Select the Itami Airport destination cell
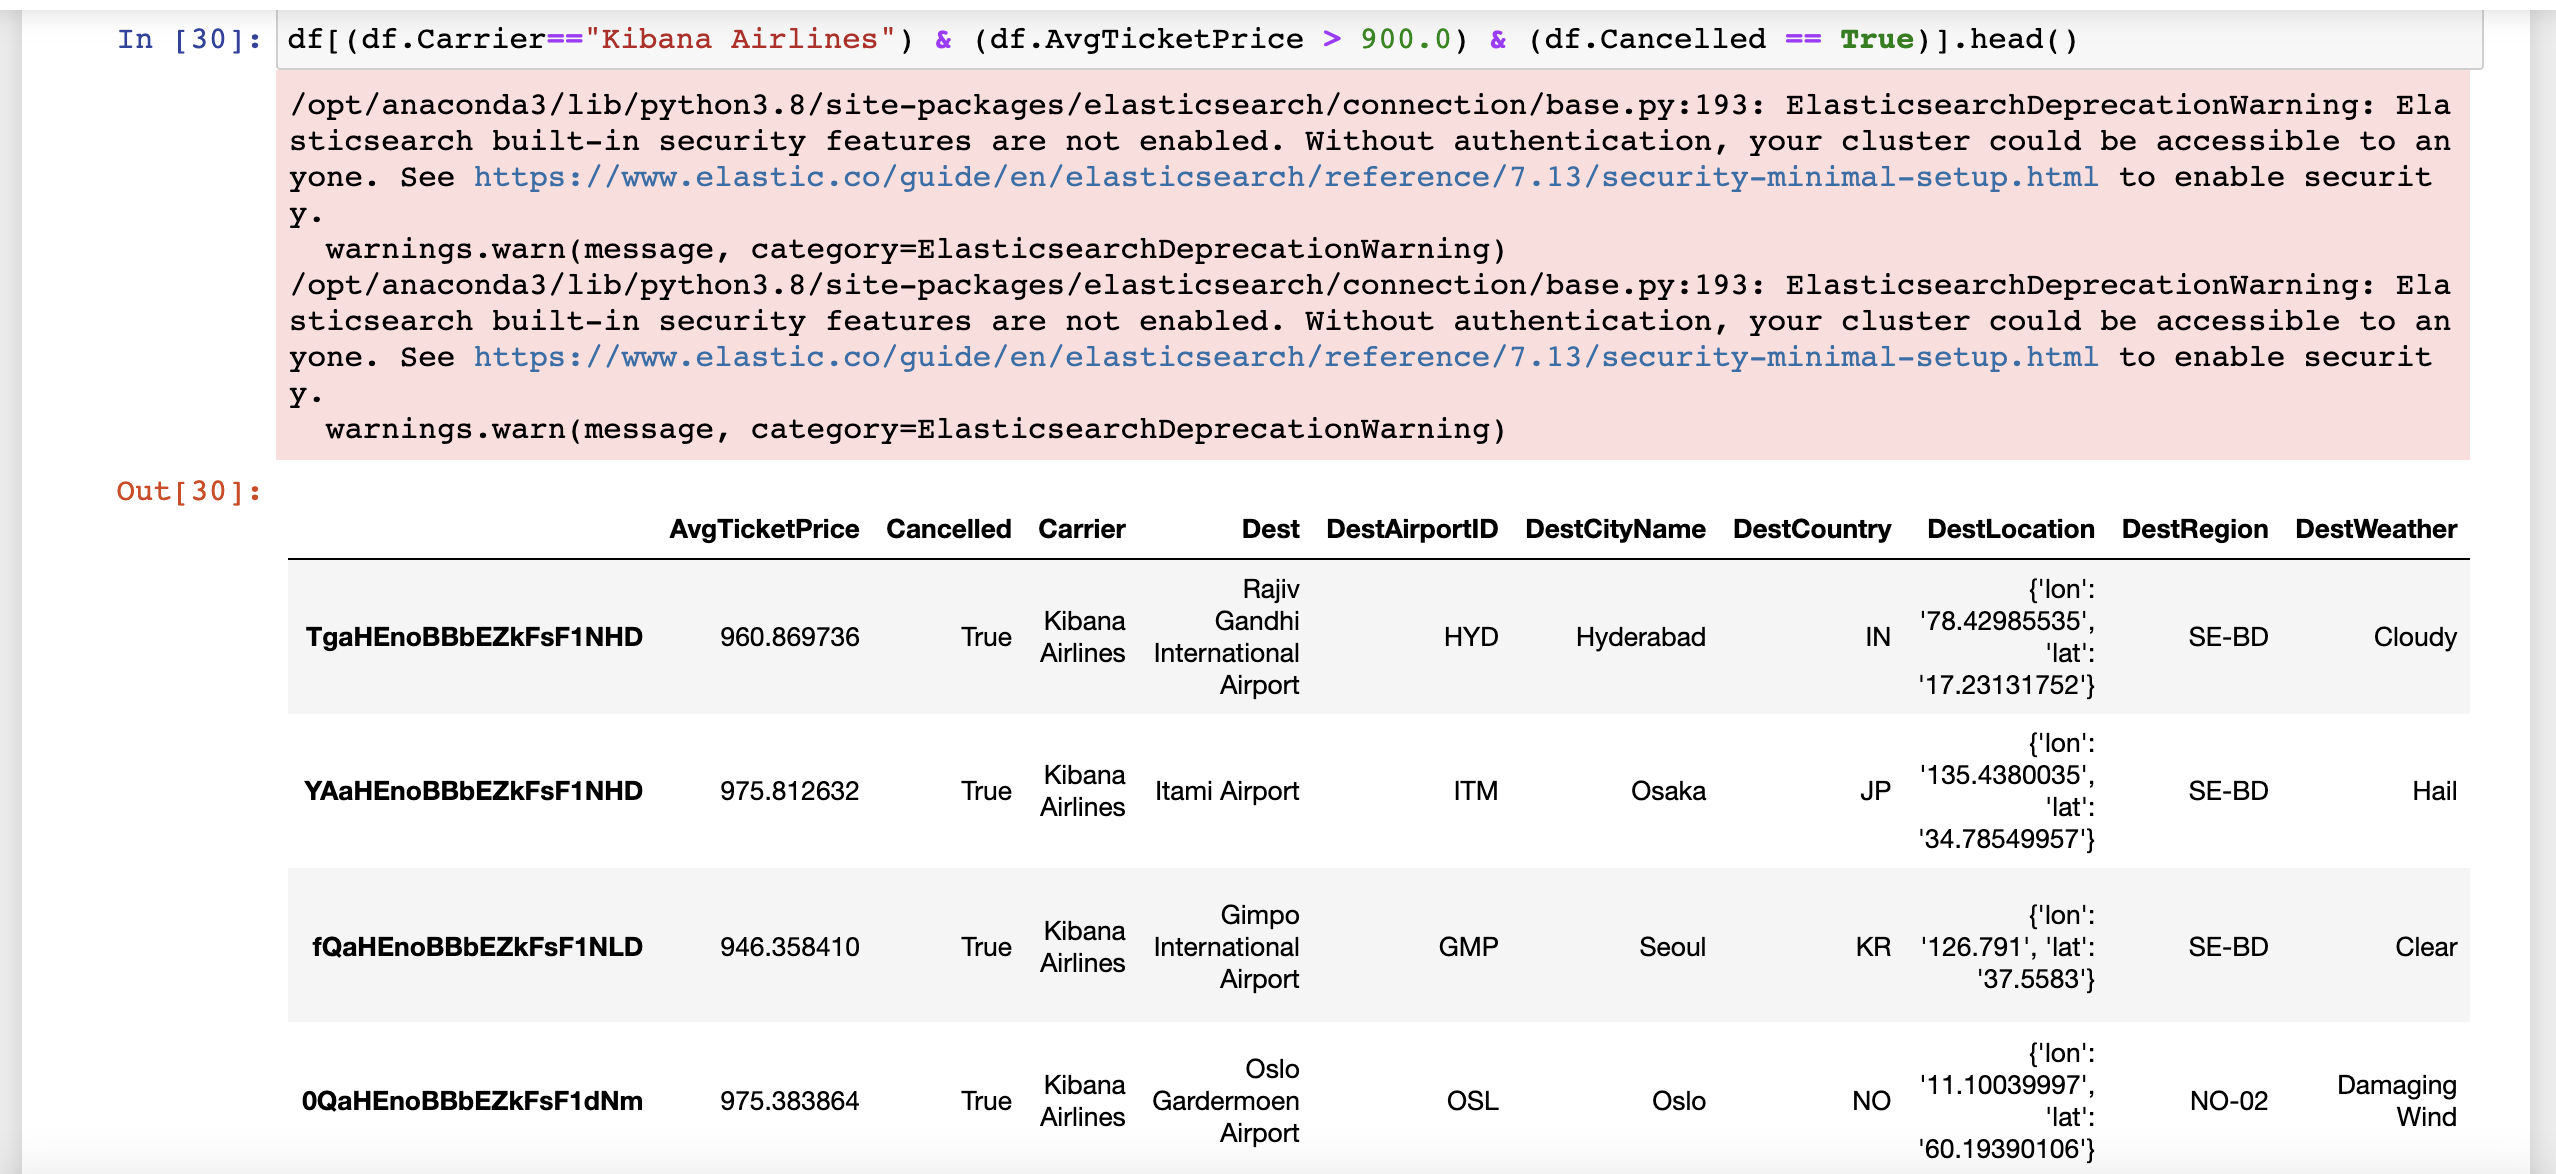The image size is (2556, 1174). point(1227,791)
